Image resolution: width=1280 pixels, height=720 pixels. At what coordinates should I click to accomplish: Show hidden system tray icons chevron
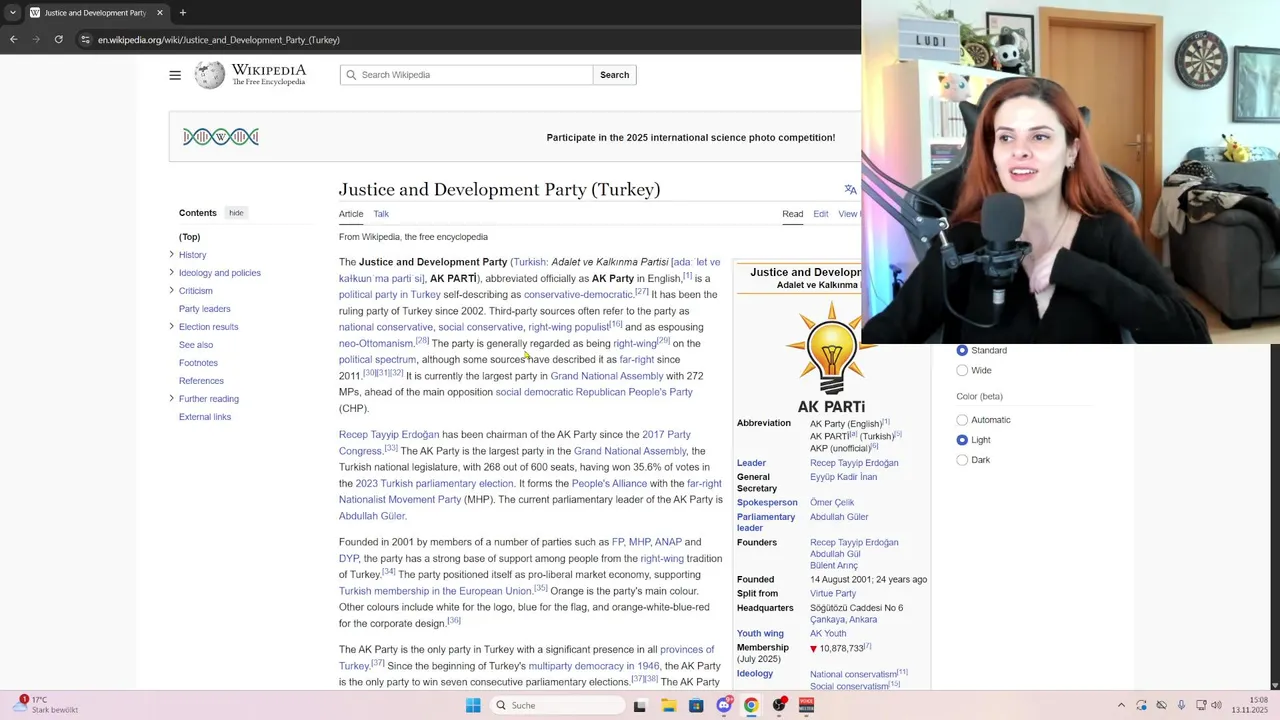point(1121,705)
